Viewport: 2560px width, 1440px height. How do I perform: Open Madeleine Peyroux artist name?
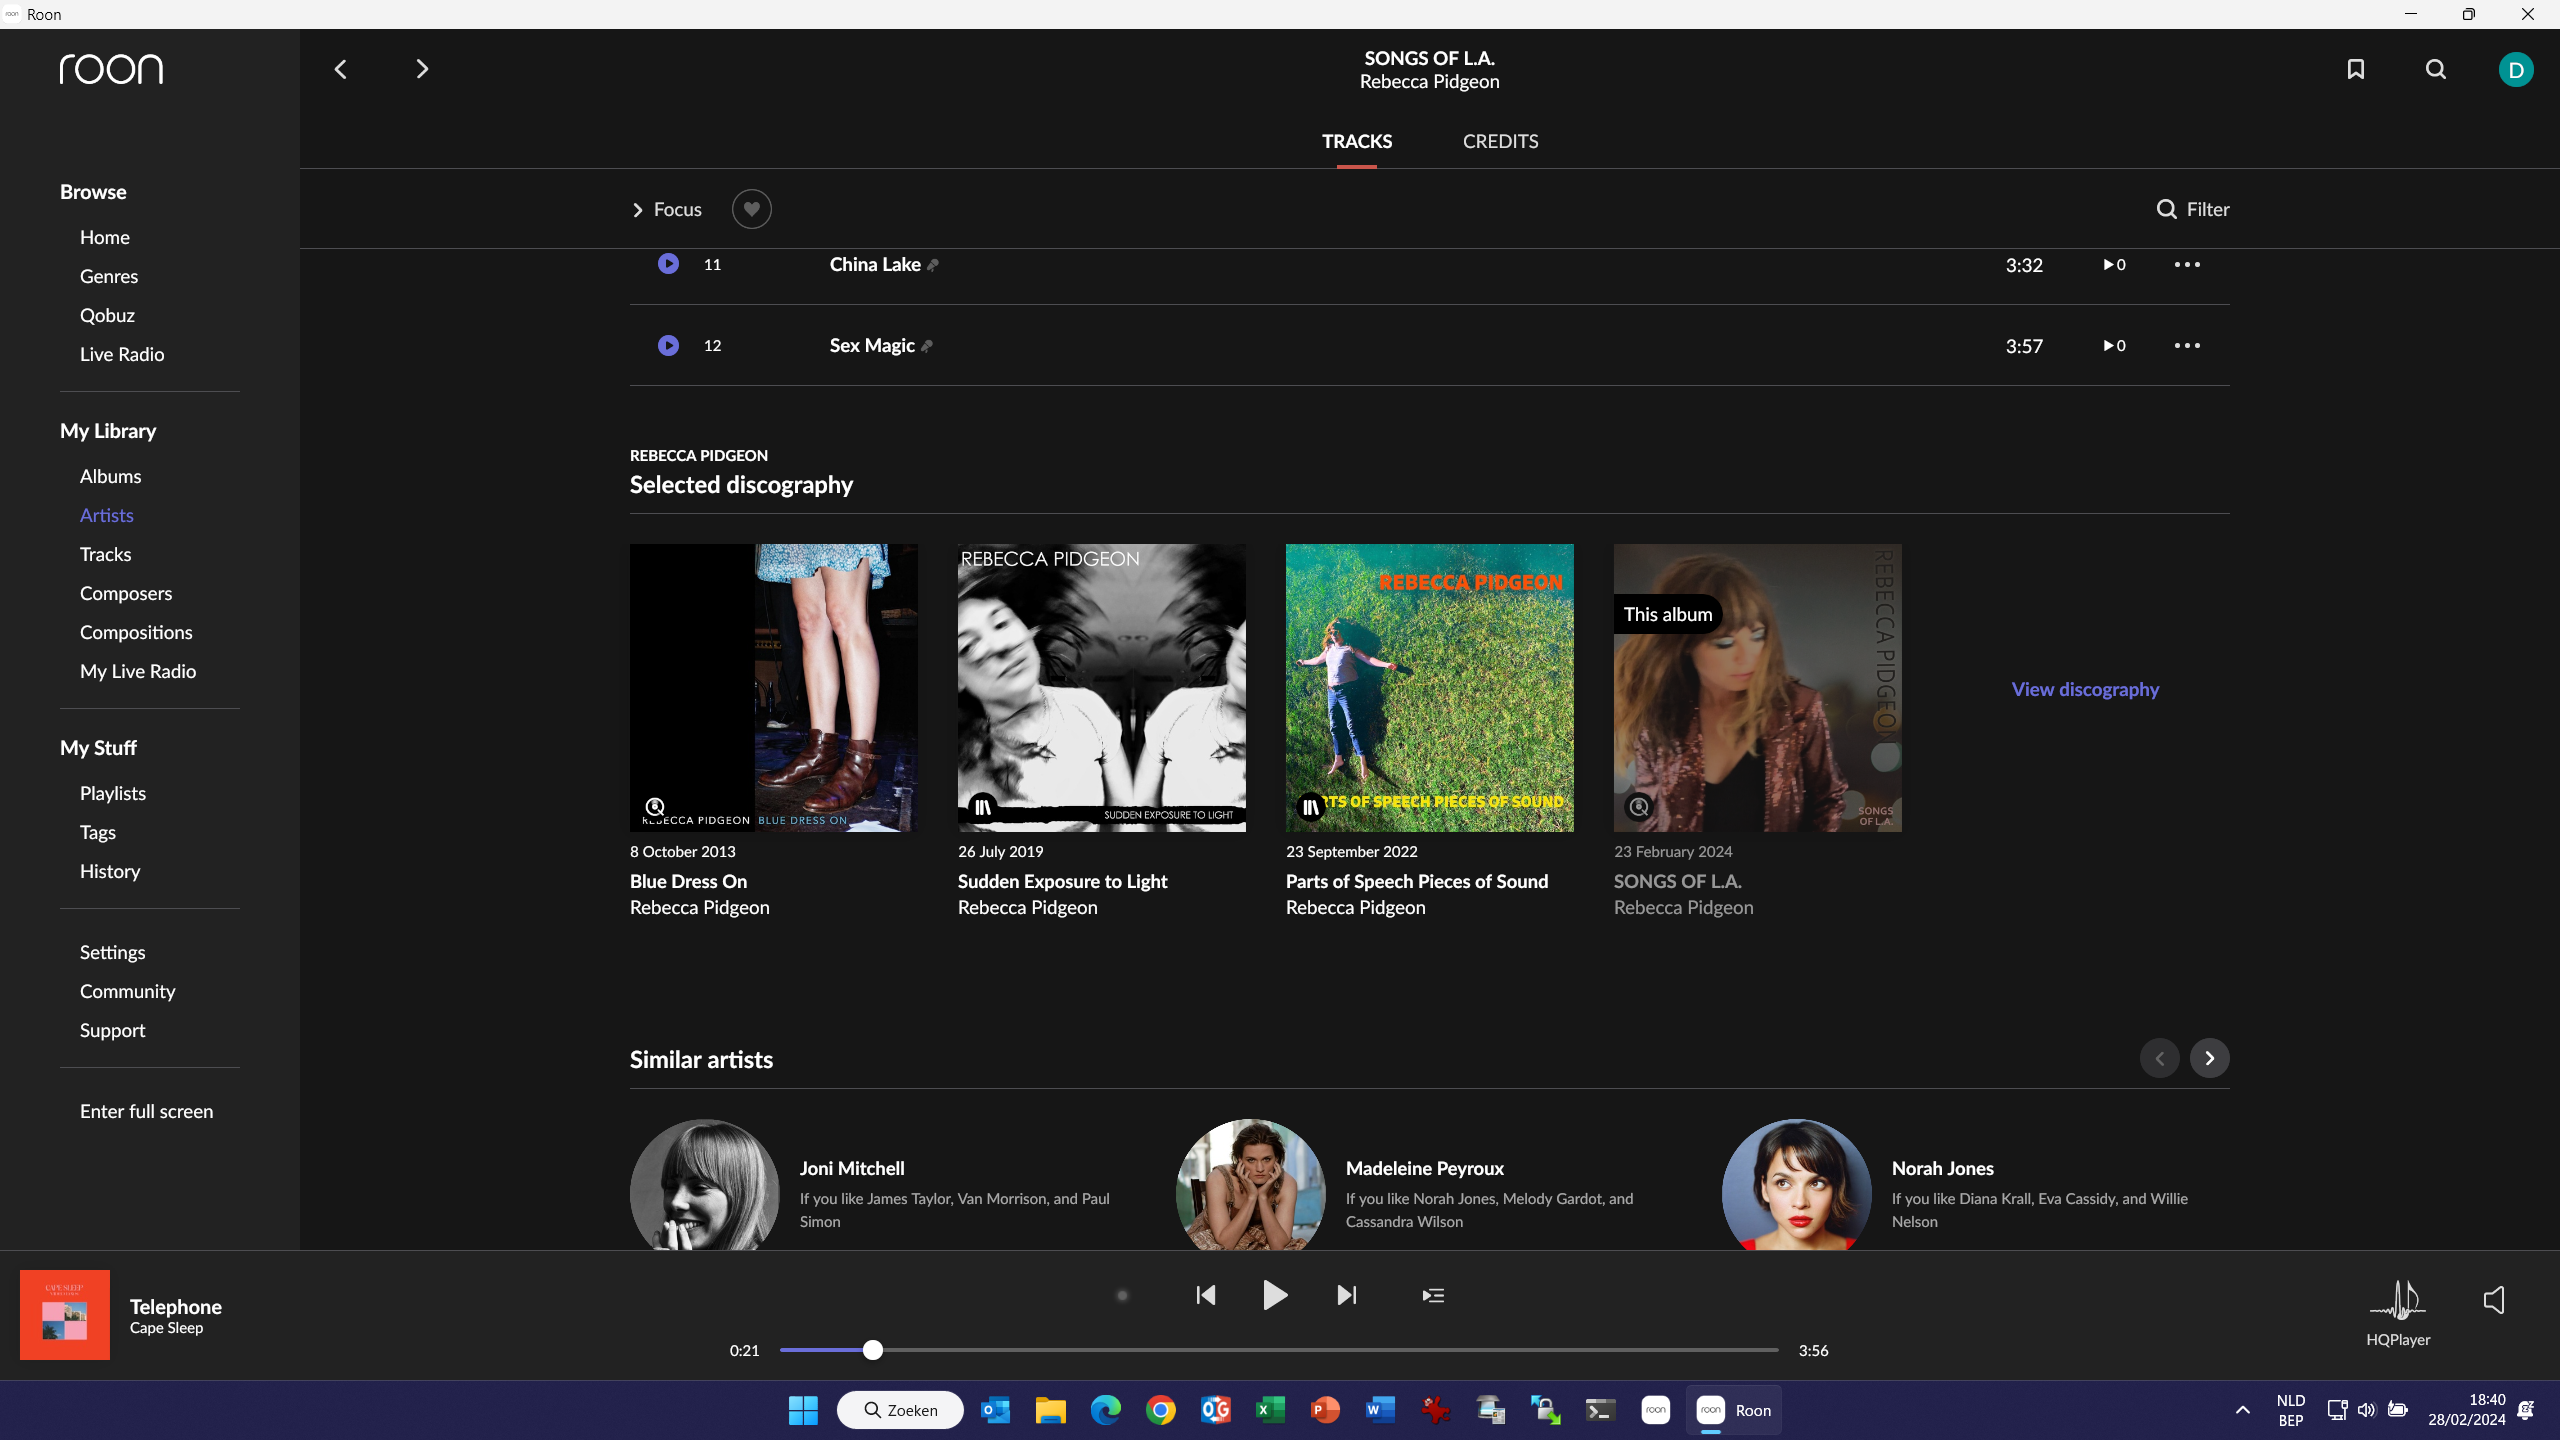click(1425, 1168)
